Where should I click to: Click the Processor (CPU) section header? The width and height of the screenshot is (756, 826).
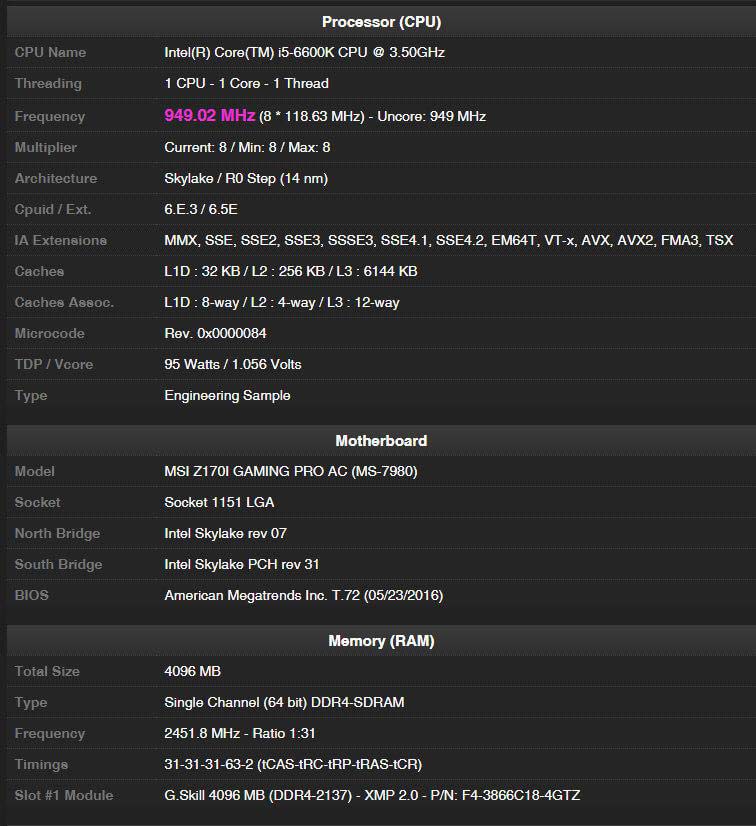click(381, 22)
